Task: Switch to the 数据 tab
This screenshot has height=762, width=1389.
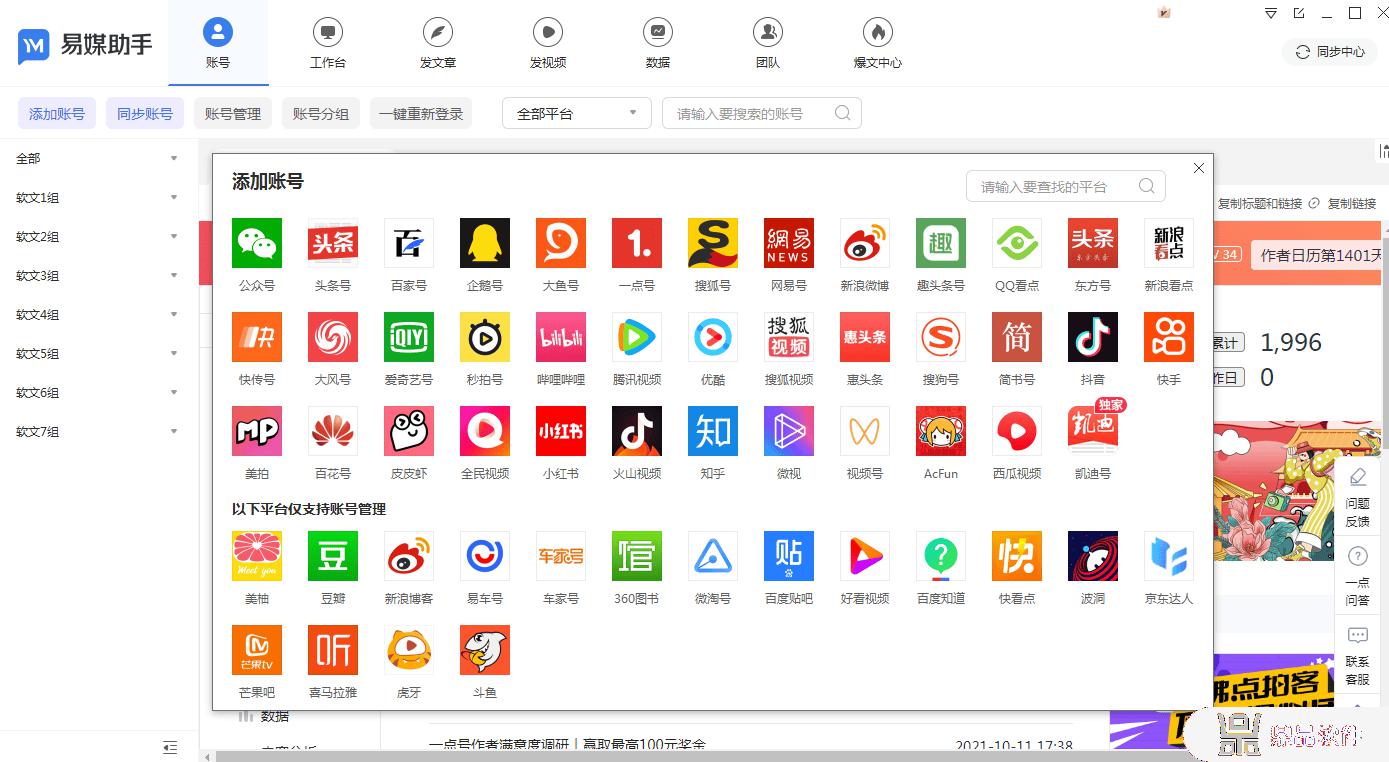Action: 658,43
